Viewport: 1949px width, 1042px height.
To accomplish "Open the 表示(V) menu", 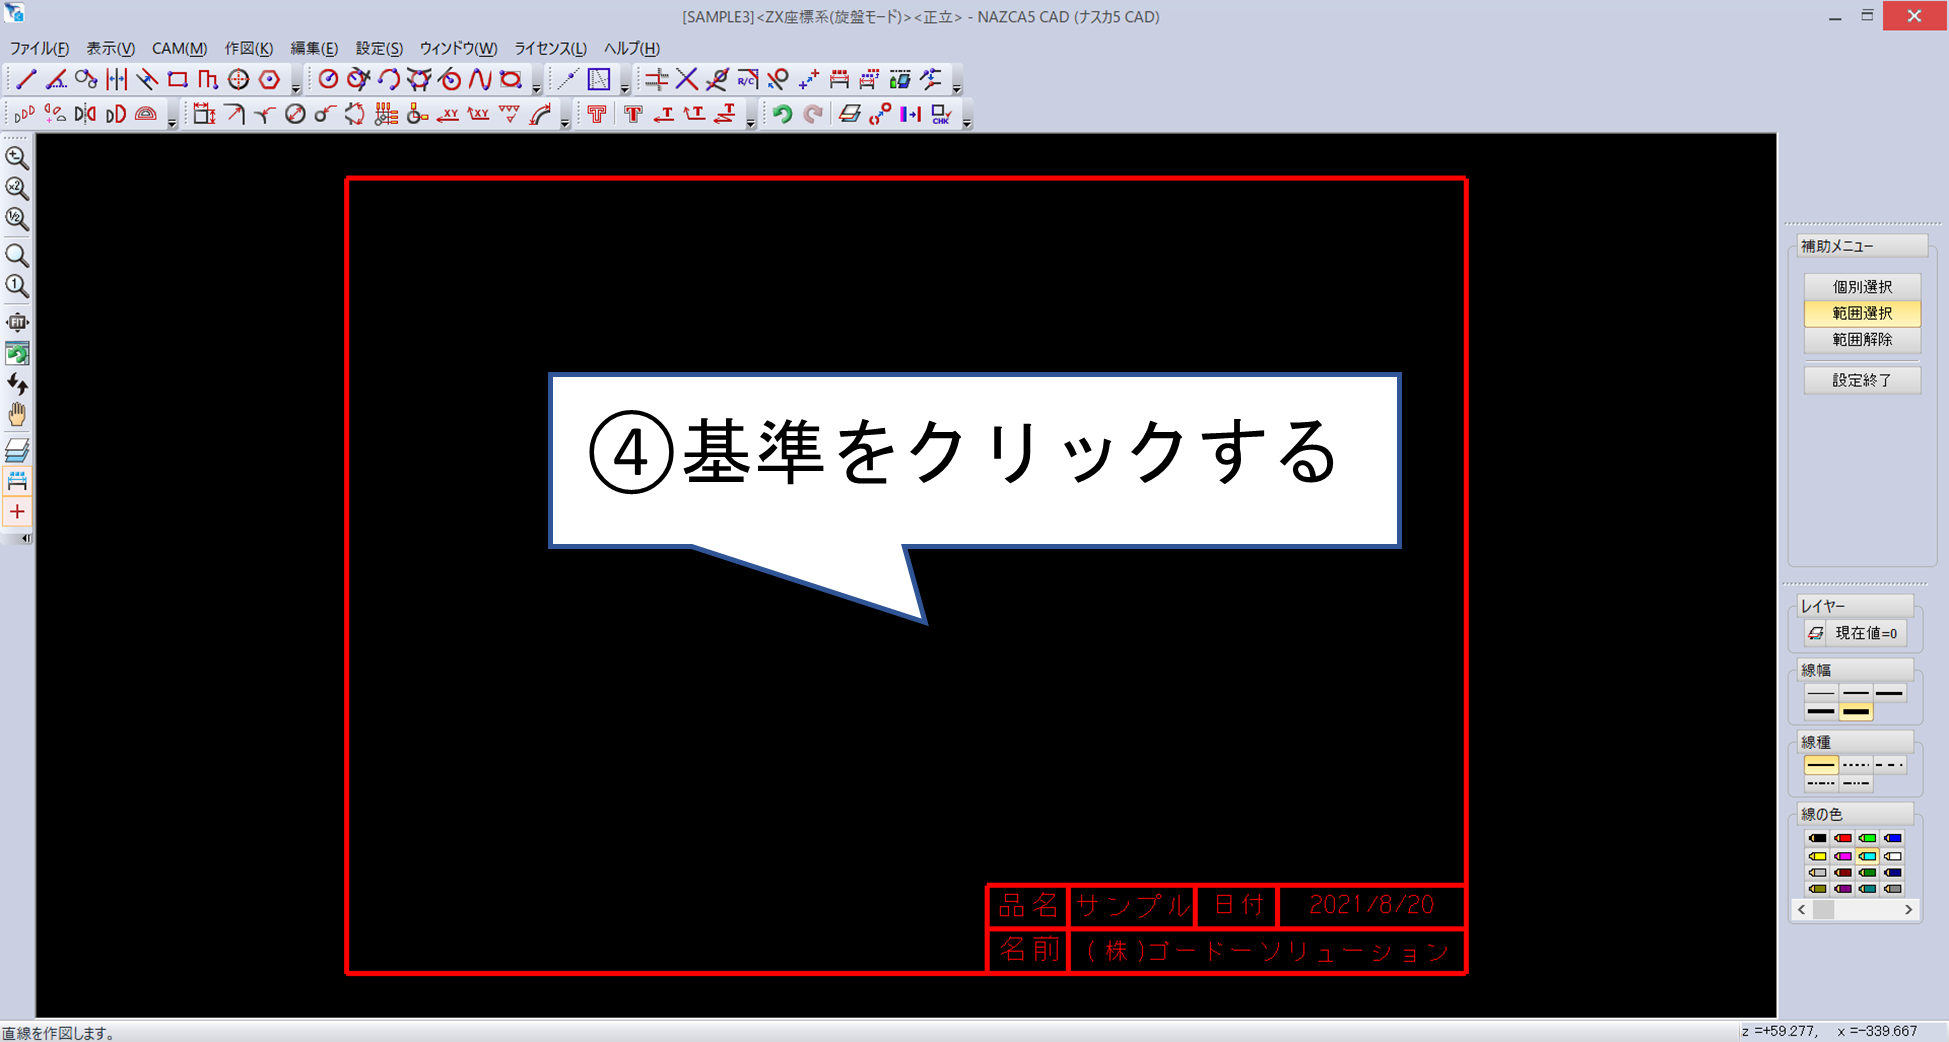I will coord(110,48).
